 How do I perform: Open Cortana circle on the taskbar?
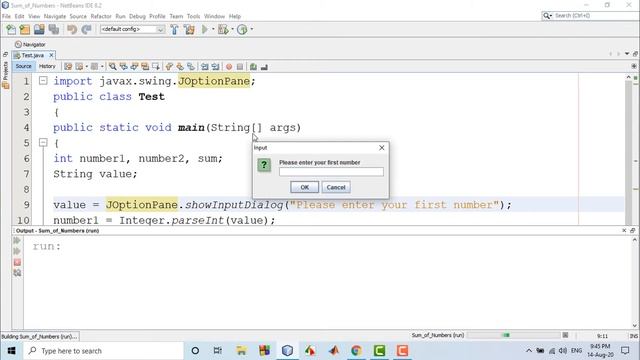pos(195,351)
